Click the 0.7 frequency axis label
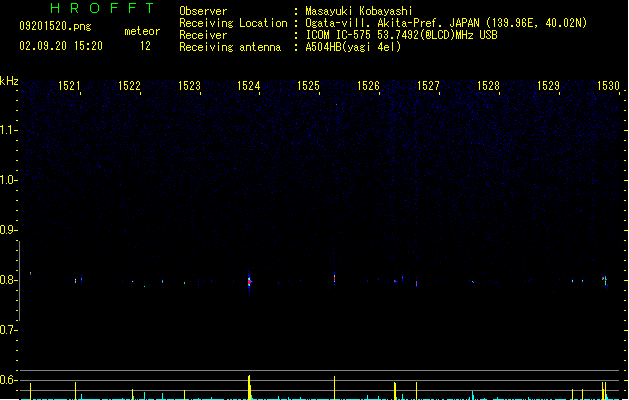 coord(8,330)
